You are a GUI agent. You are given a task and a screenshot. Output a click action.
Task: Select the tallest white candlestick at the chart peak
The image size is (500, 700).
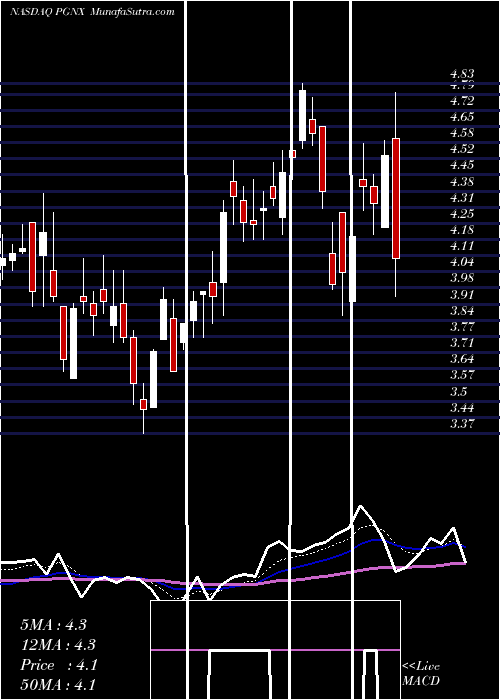point(303,115)
